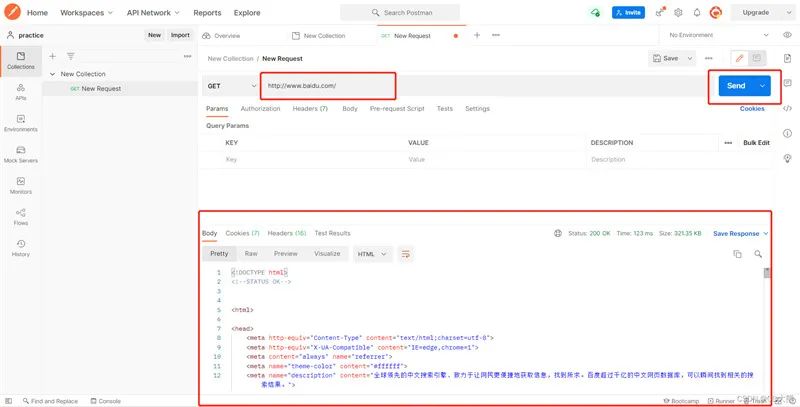Open the Workspaces dropdown menu
Screen dimensions: 800x407
tap(86, 13)
